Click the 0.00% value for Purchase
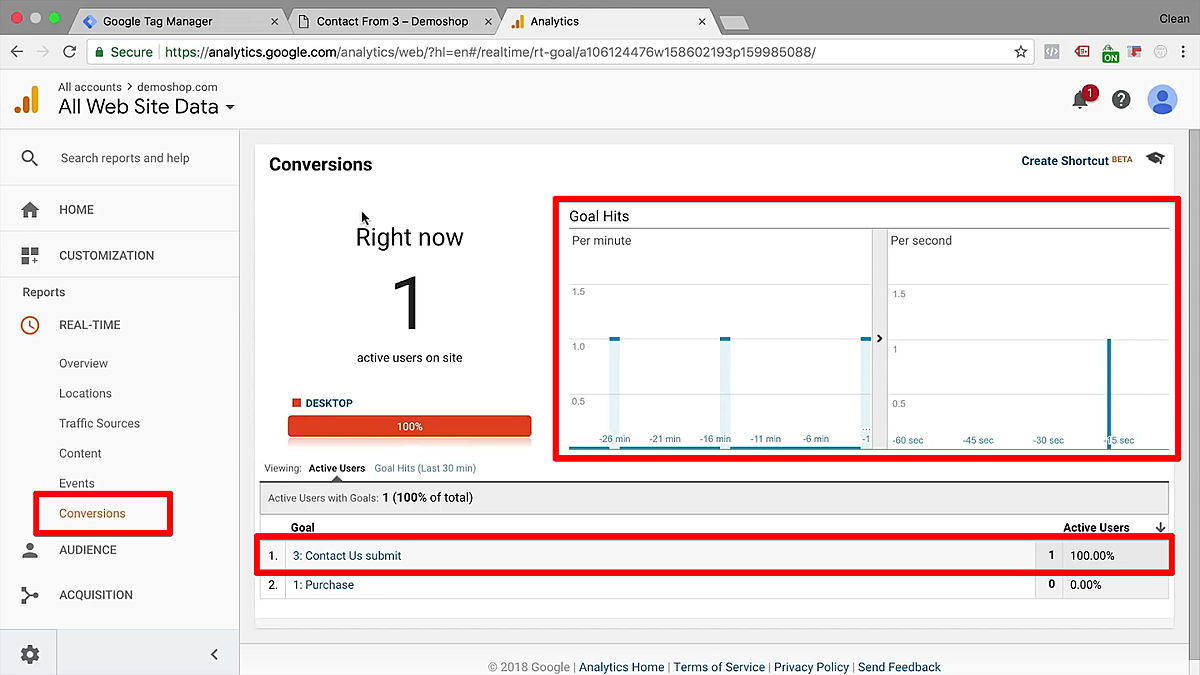1200x675 pixels. click(1087, 585)
